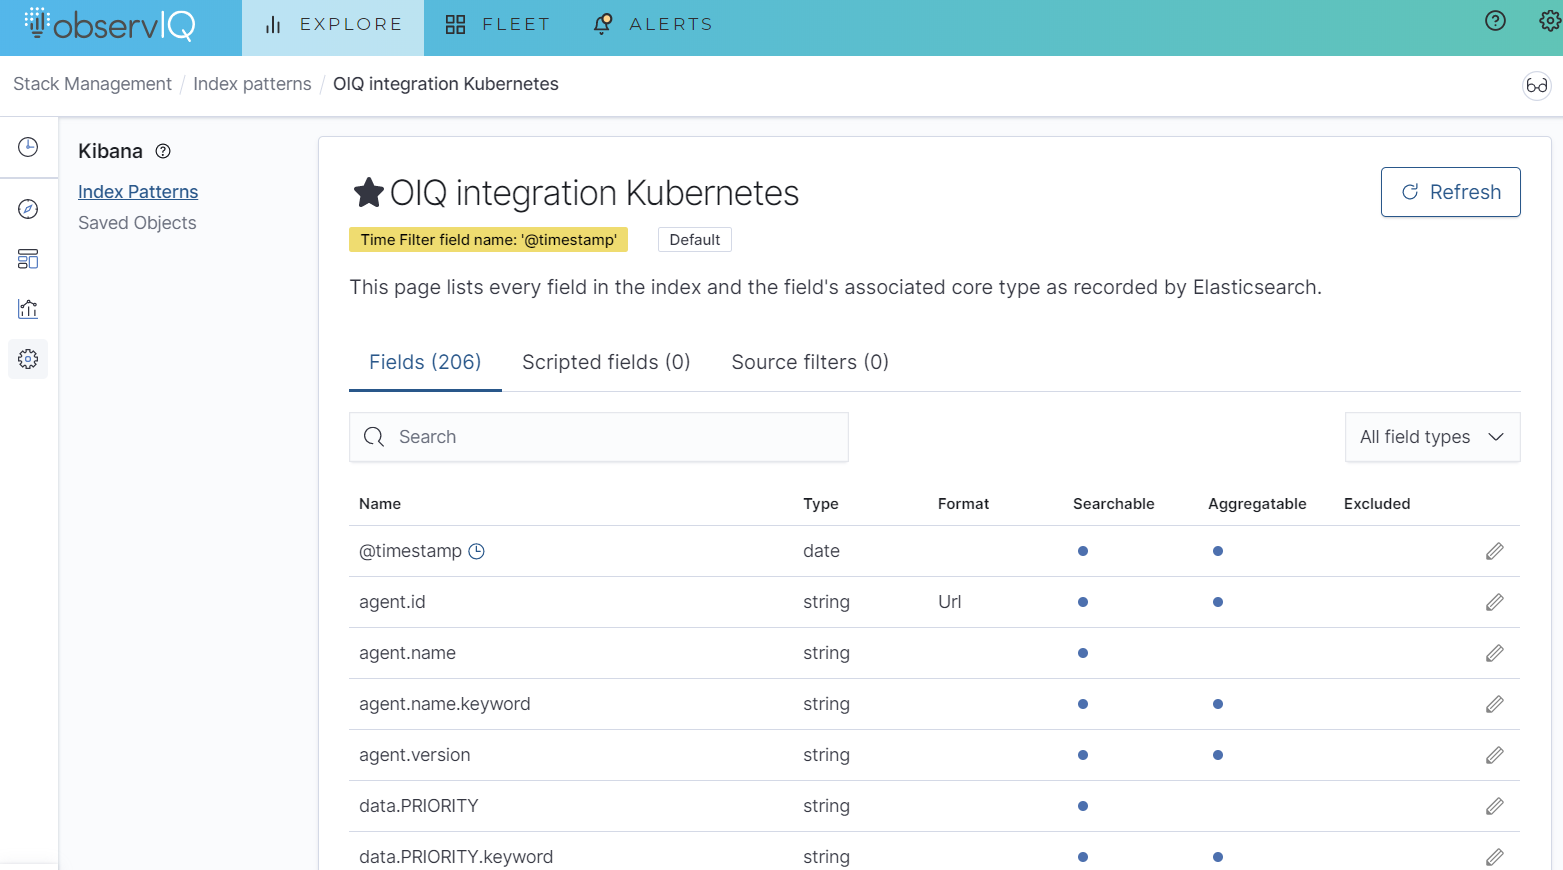This screenshot has width=1563, height=870.
Task: Click the glasses icon near breadcrumbs
Action: (x=1537, y=86)
